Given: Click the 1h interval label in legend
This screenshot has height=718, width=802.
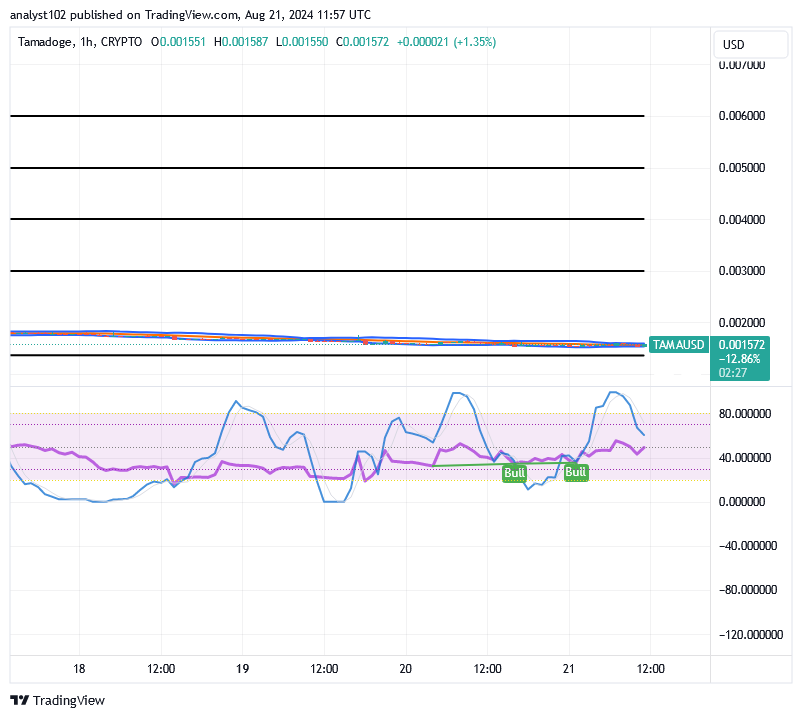Looking at the screenshot, I should coord(86,42).
